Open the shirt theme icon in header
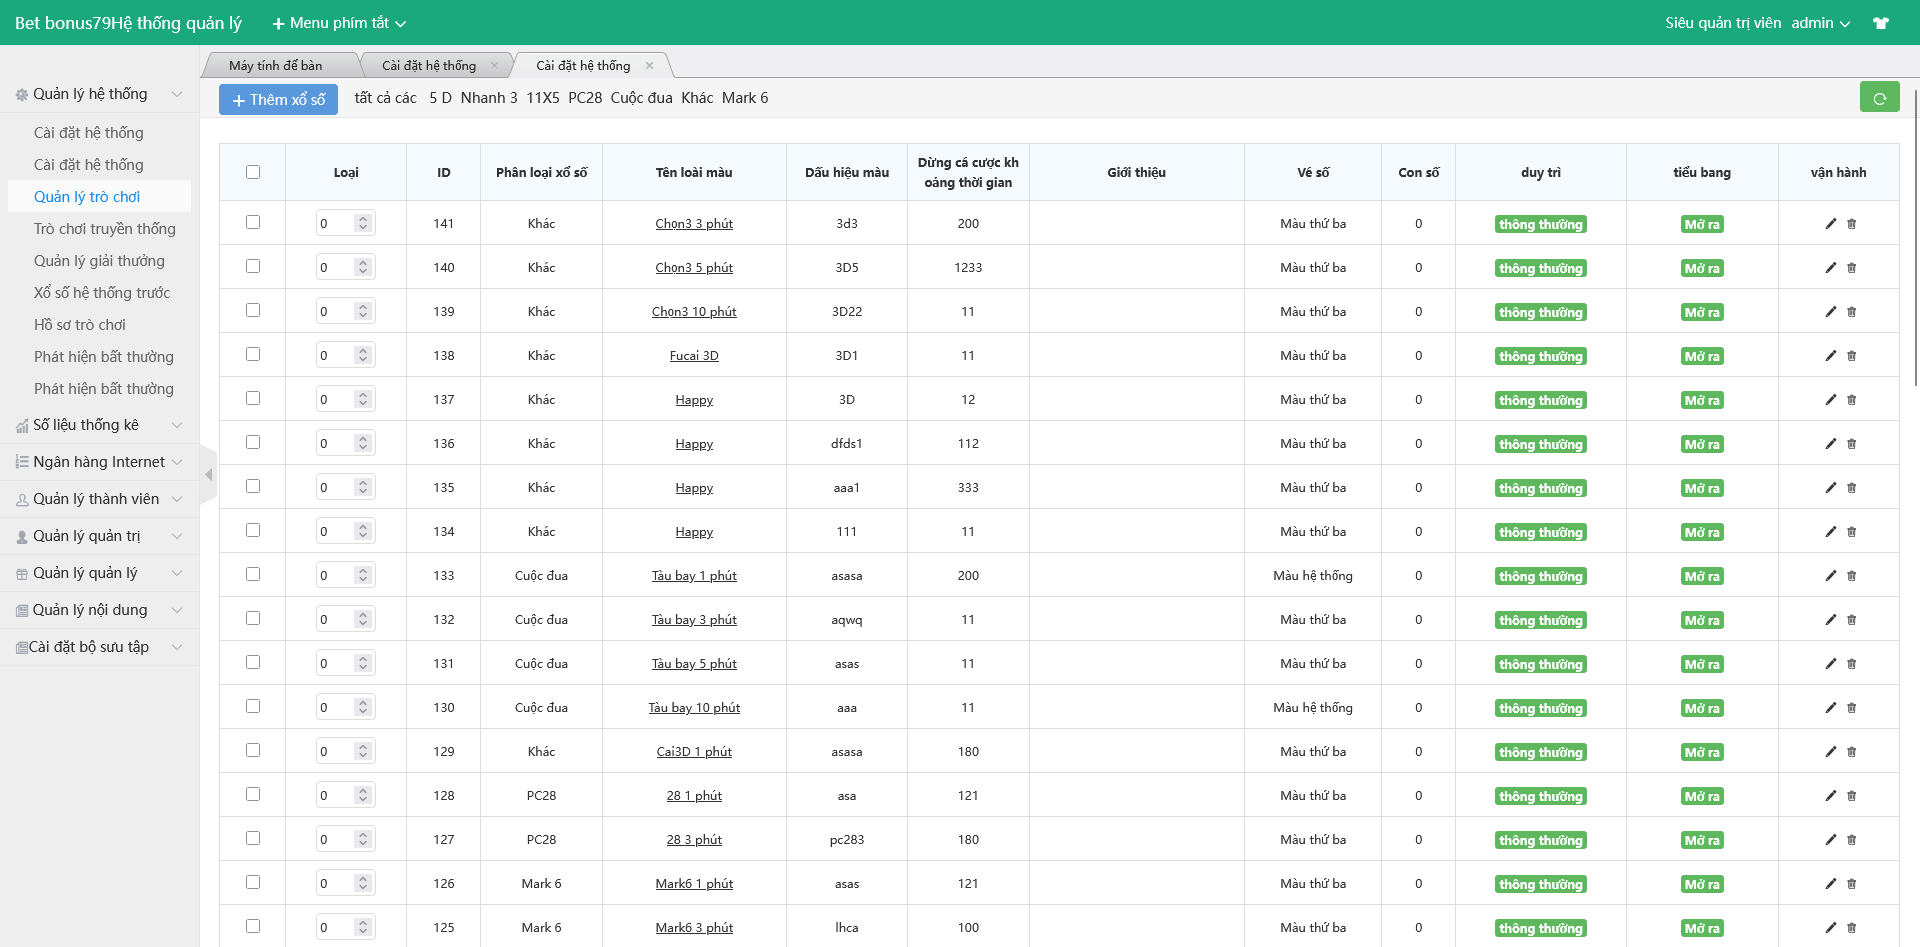1920x947 pixels. point(1881,23)
